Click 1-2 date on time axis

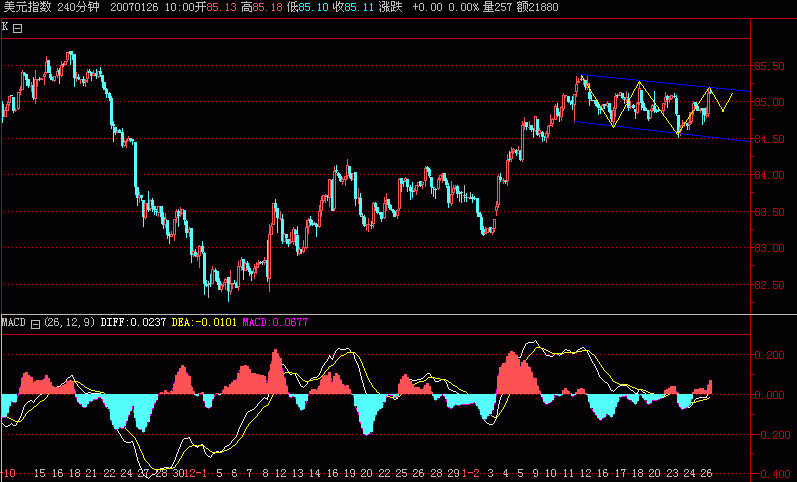pos(470,473)
